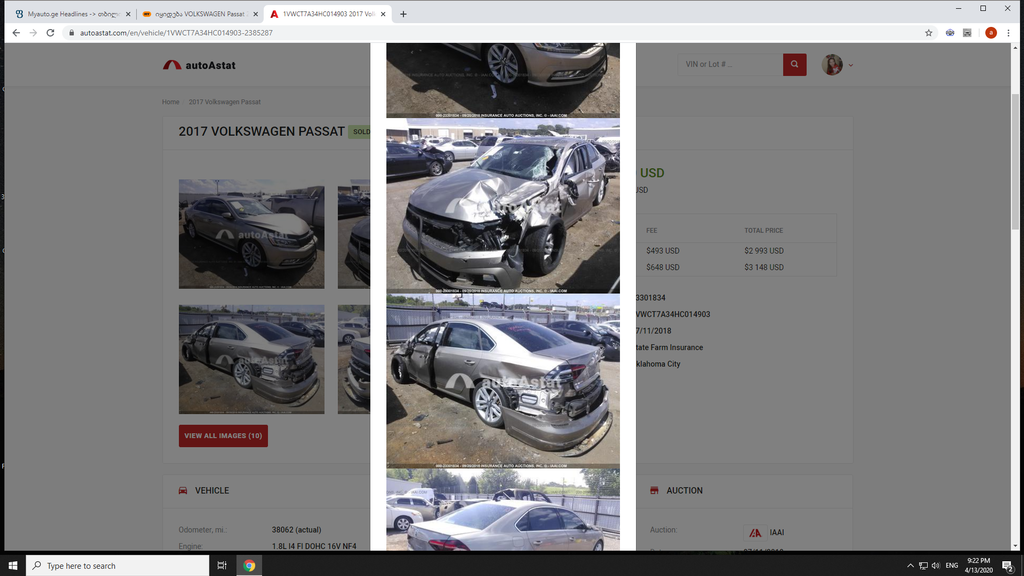Open the Windows Start menu
This screenshot has width=1024, height=576.
(12, 566)
